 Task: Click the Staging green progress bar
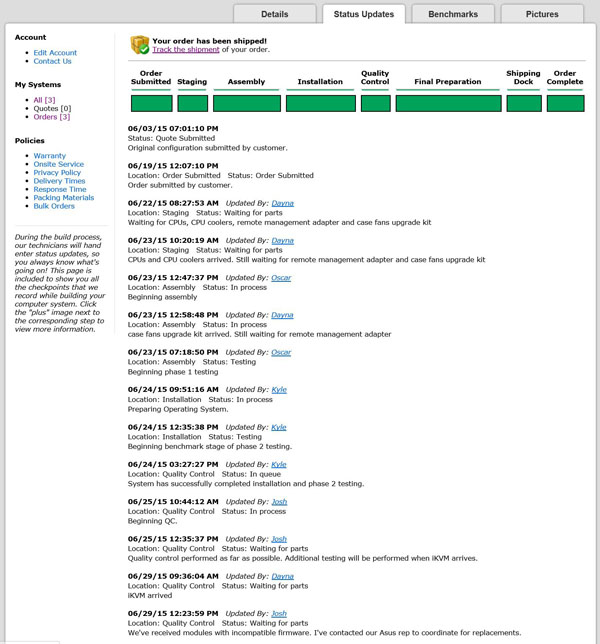pyautogui.click(x=193, y=104)
